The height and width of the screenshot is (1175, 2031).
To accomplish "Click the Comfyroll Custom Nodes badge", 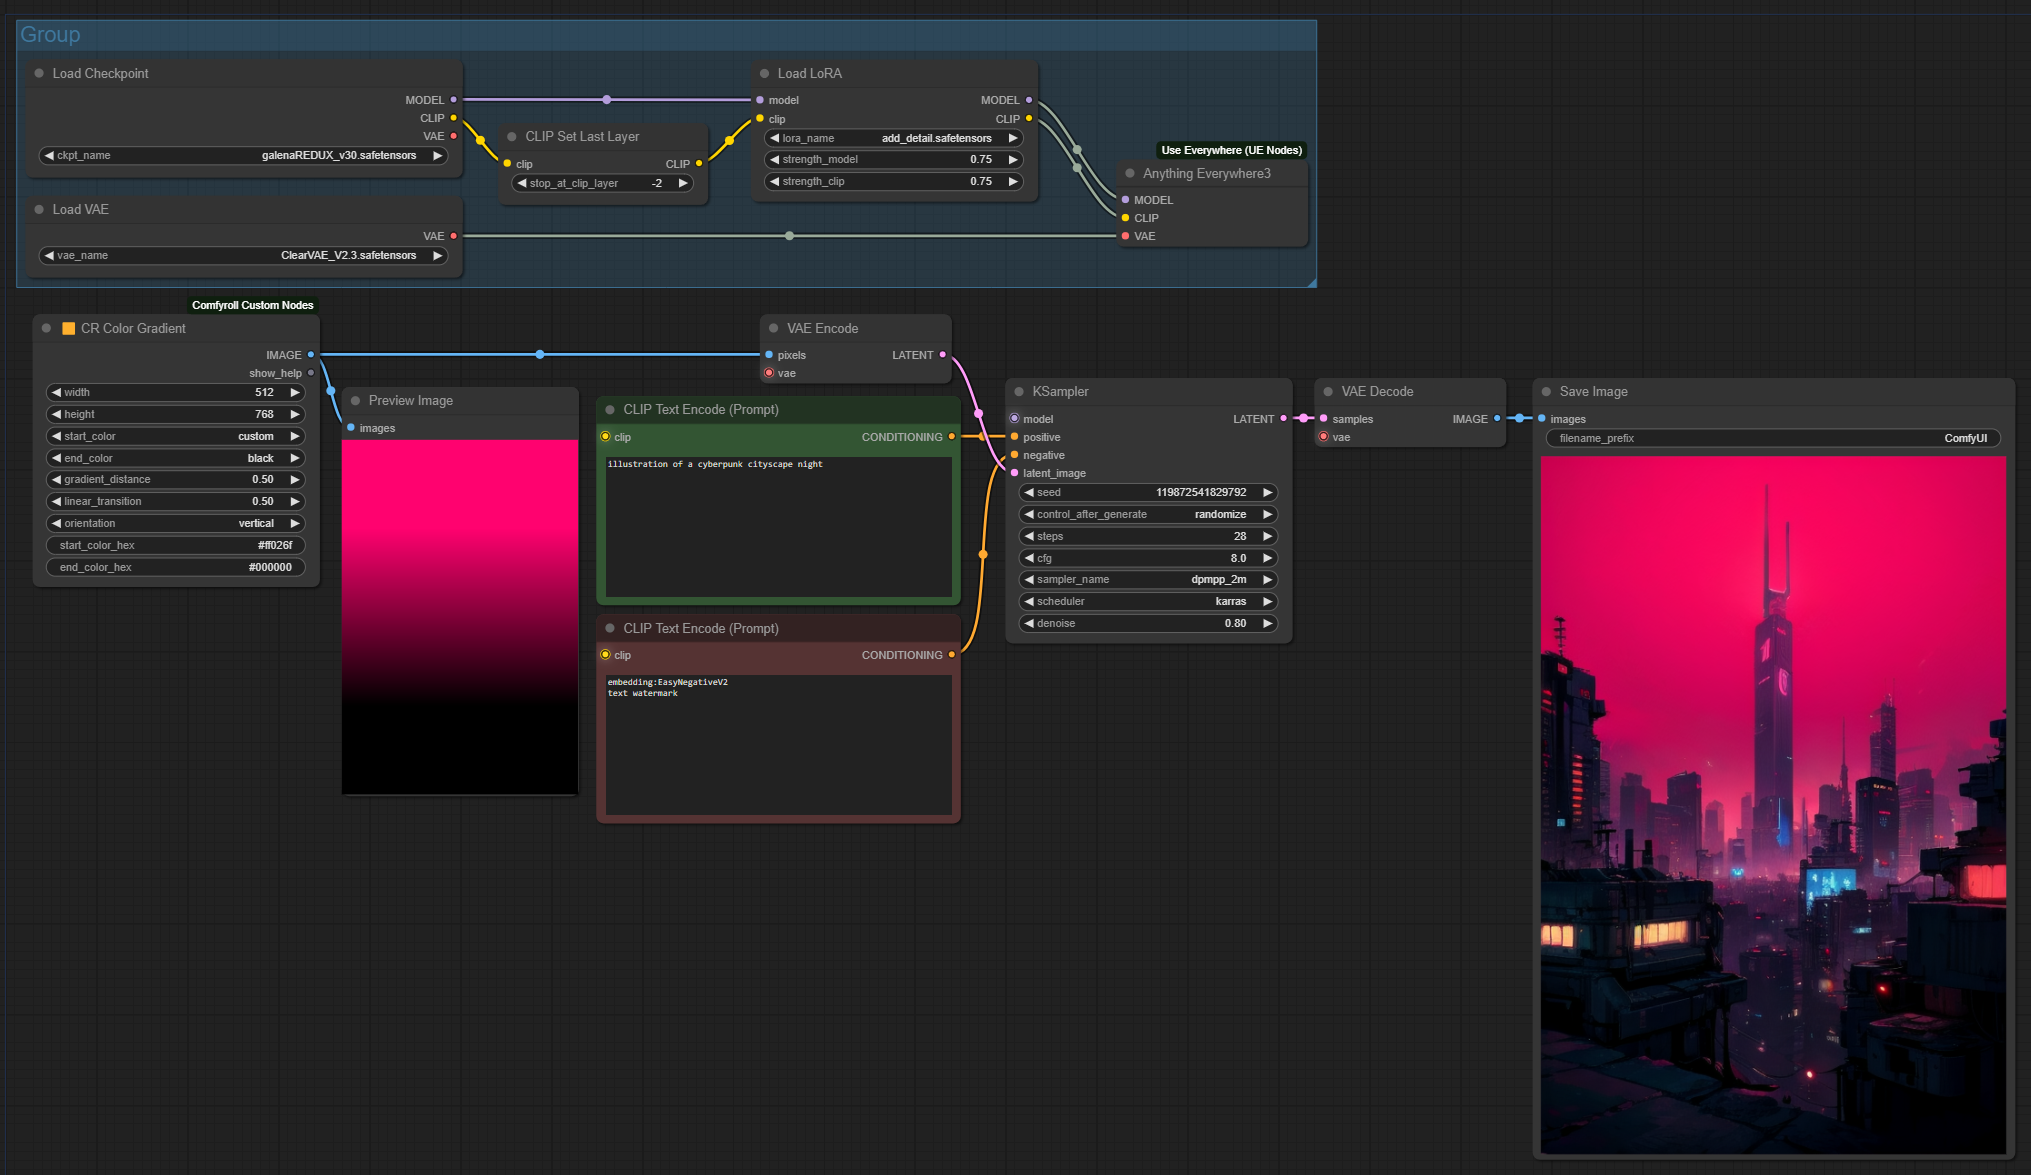I will (x=252, y=305).
